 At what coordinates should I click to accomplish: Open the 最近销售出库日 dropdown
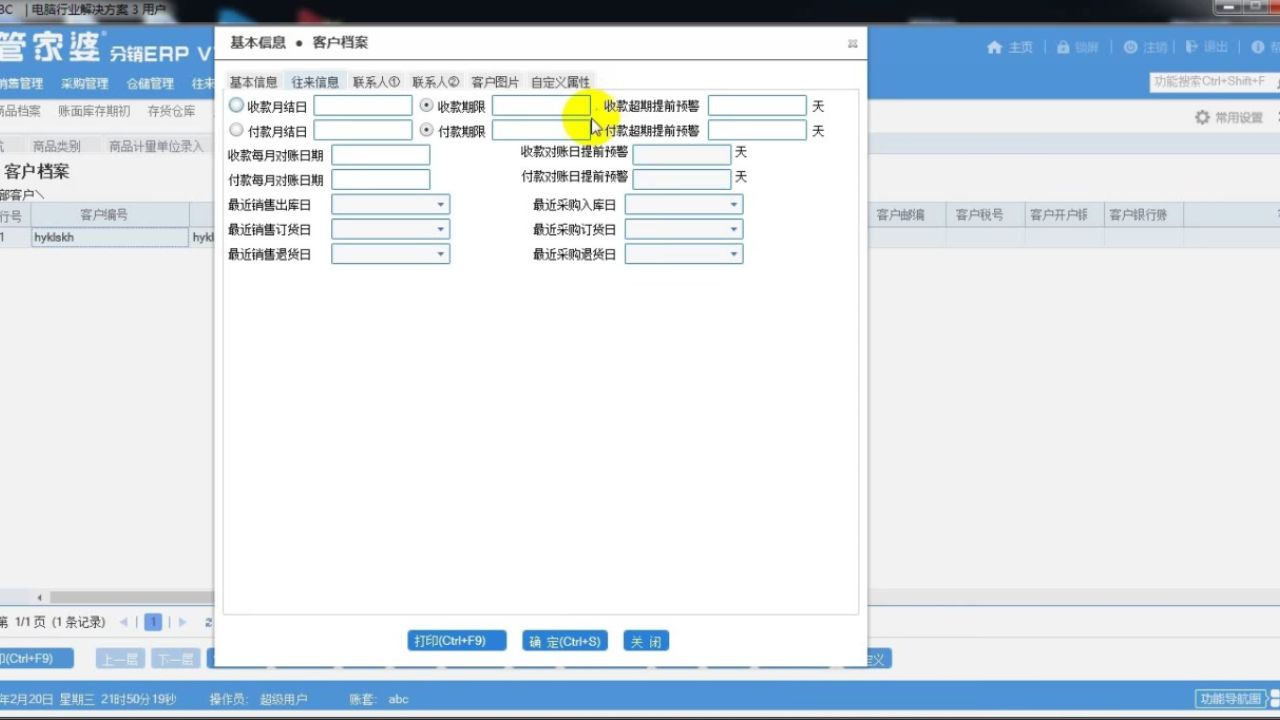pos(440,204)
